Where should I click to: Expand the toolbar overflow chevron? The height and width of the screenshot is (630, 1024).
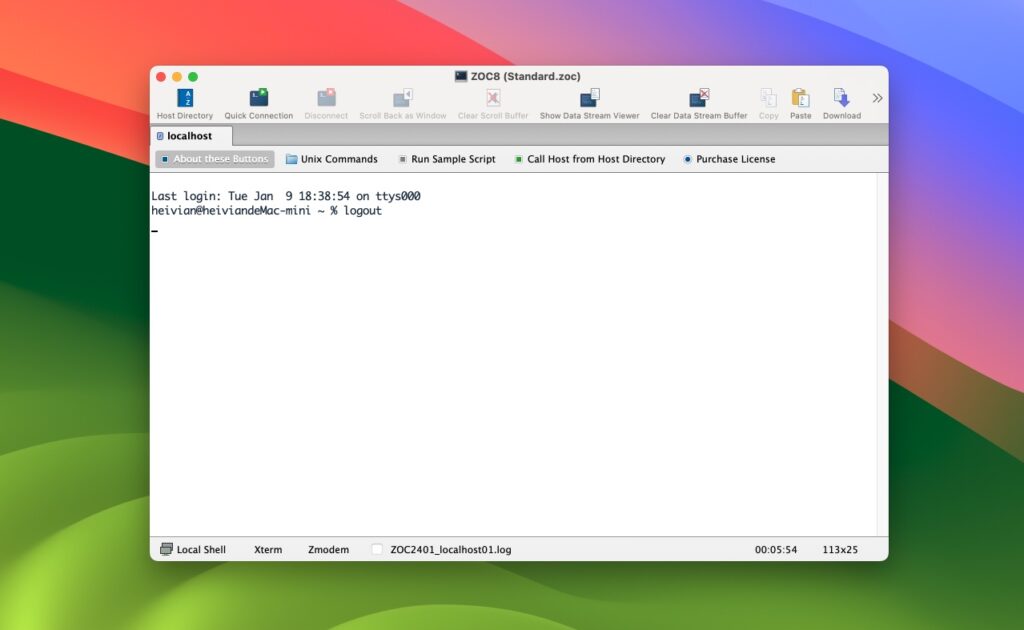point(878,99)
